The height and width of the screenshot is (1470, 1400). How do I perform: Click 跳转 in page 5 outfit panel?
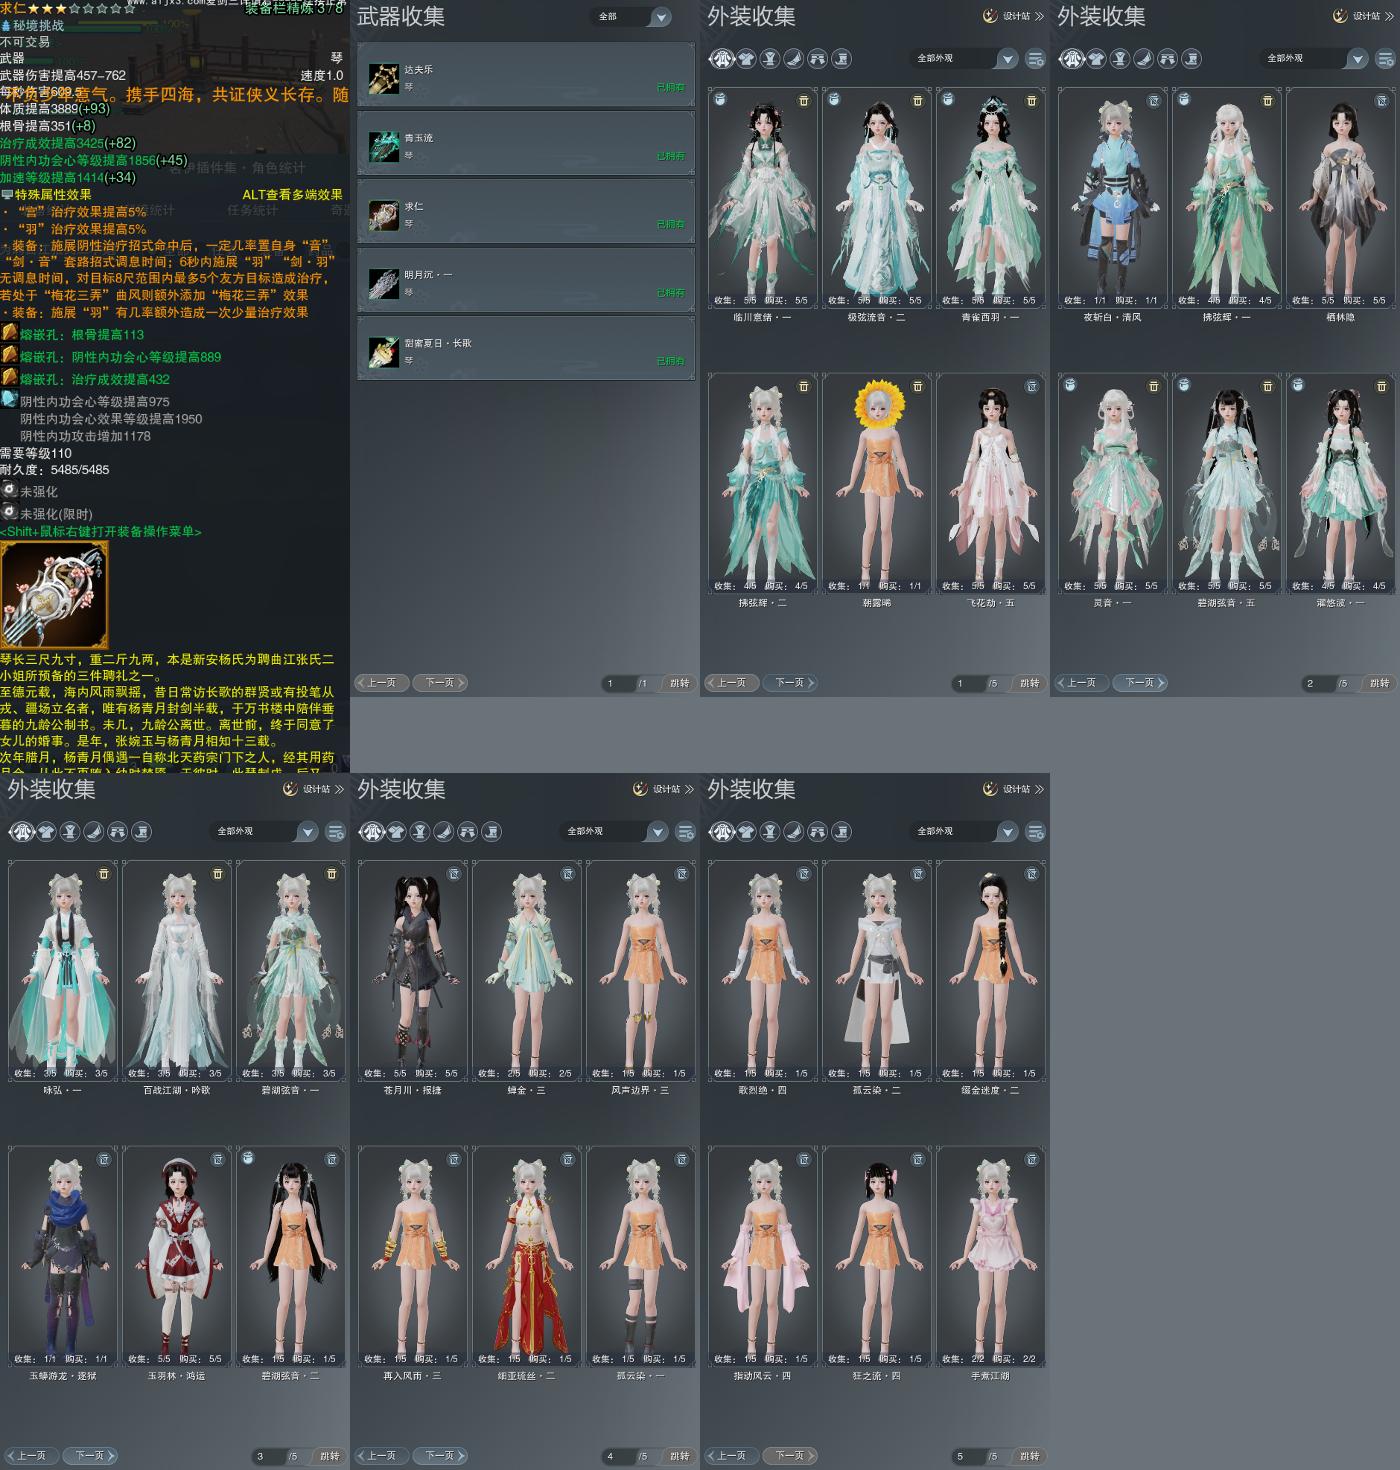click(1030, 1456)
